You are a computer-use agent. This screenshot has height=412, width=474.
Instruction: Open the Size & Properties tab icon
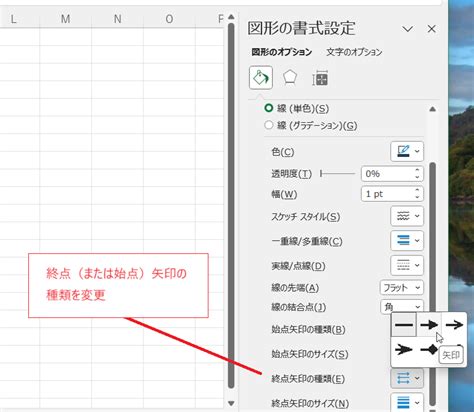[320, 79]
